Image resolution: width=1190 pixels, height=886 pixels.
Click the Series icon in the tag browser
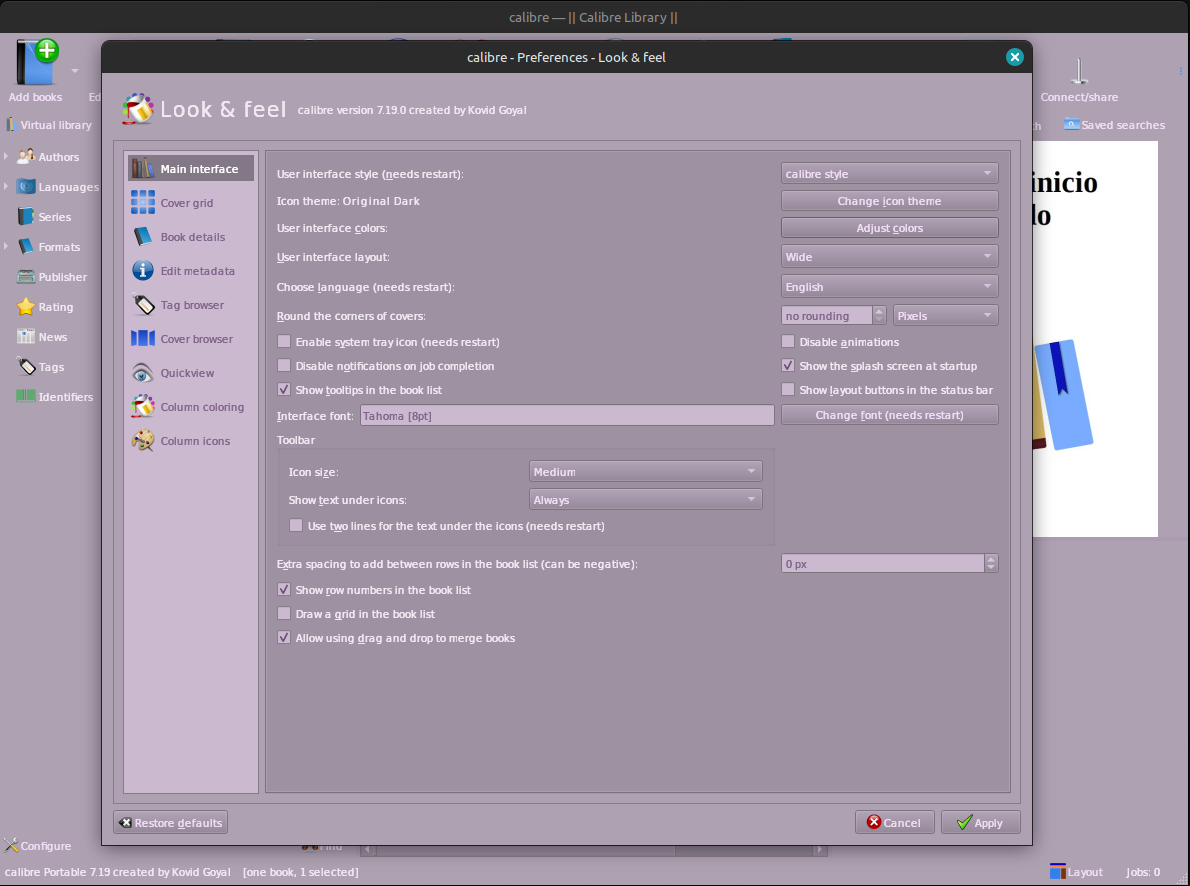click(26, 216)
